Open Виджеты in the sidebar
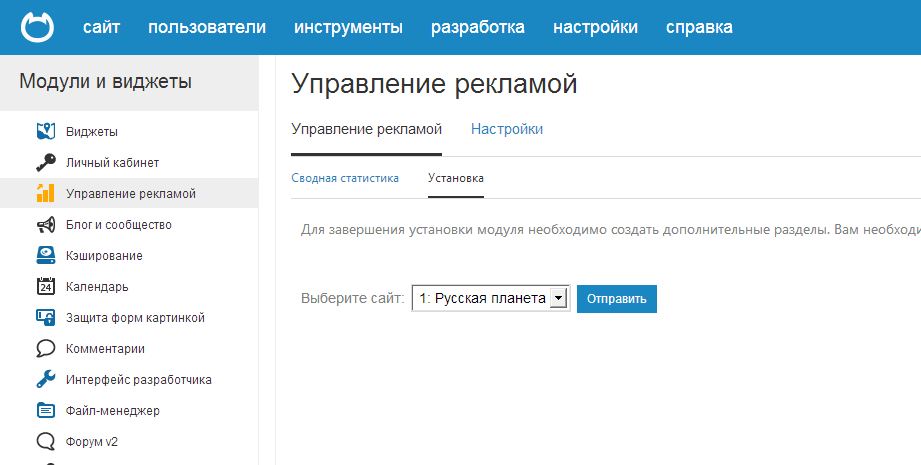 click(92, 132)
